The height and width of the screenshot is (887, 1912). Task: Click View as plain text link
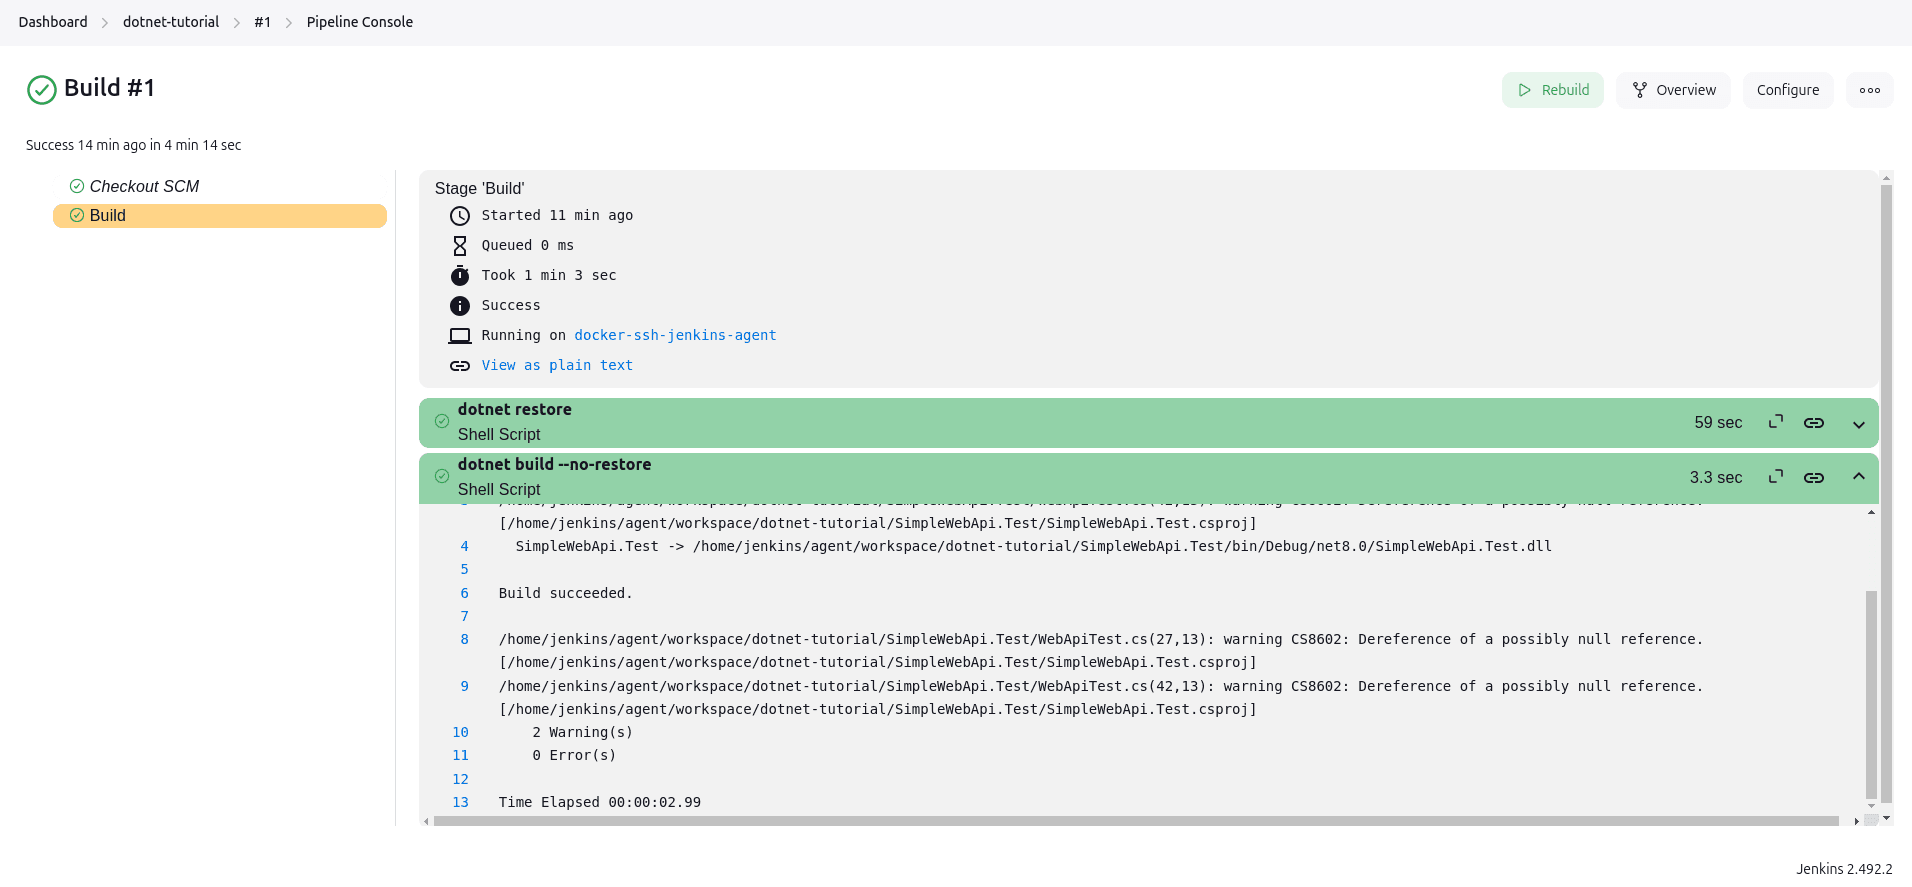pyautogui.click(x=557, y=366)
